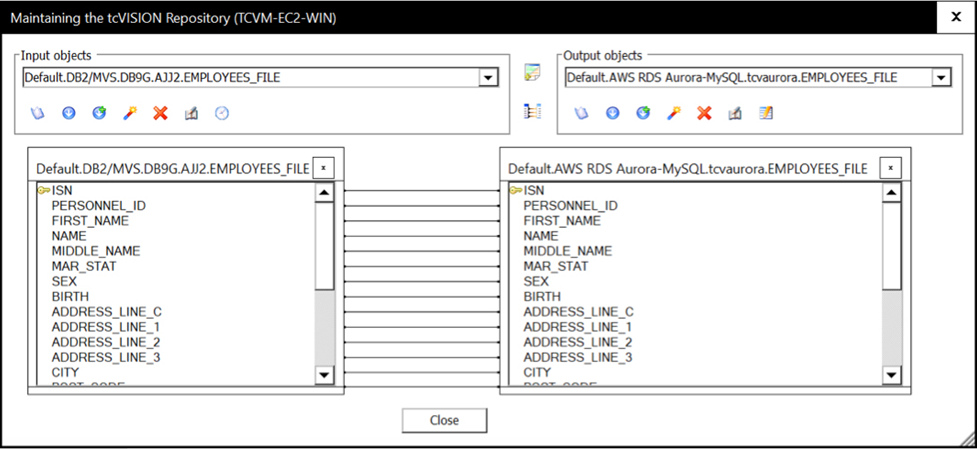The image size is (977, 449).
Task: Close the Aurora-MySQL EMPLOYEES_FILE table box
Action: [890, 168]
